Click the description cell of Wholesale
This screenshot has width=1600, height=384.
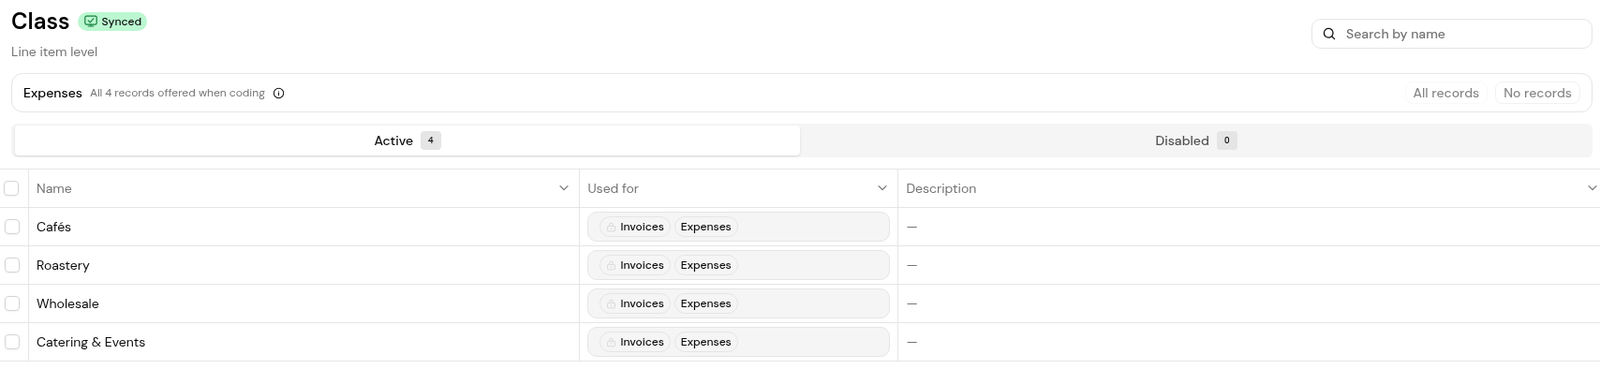tap(1249, 304)
